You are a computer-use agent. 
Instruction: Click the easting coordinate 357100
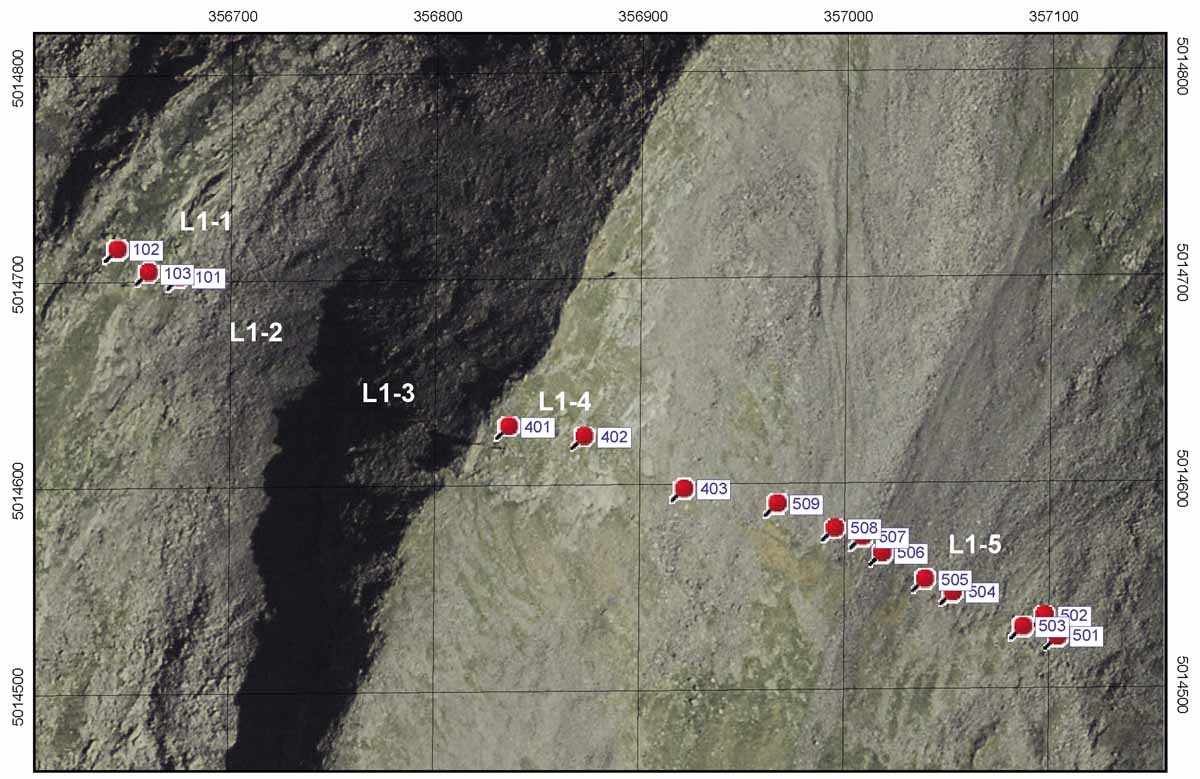(x=1054, y=15)
